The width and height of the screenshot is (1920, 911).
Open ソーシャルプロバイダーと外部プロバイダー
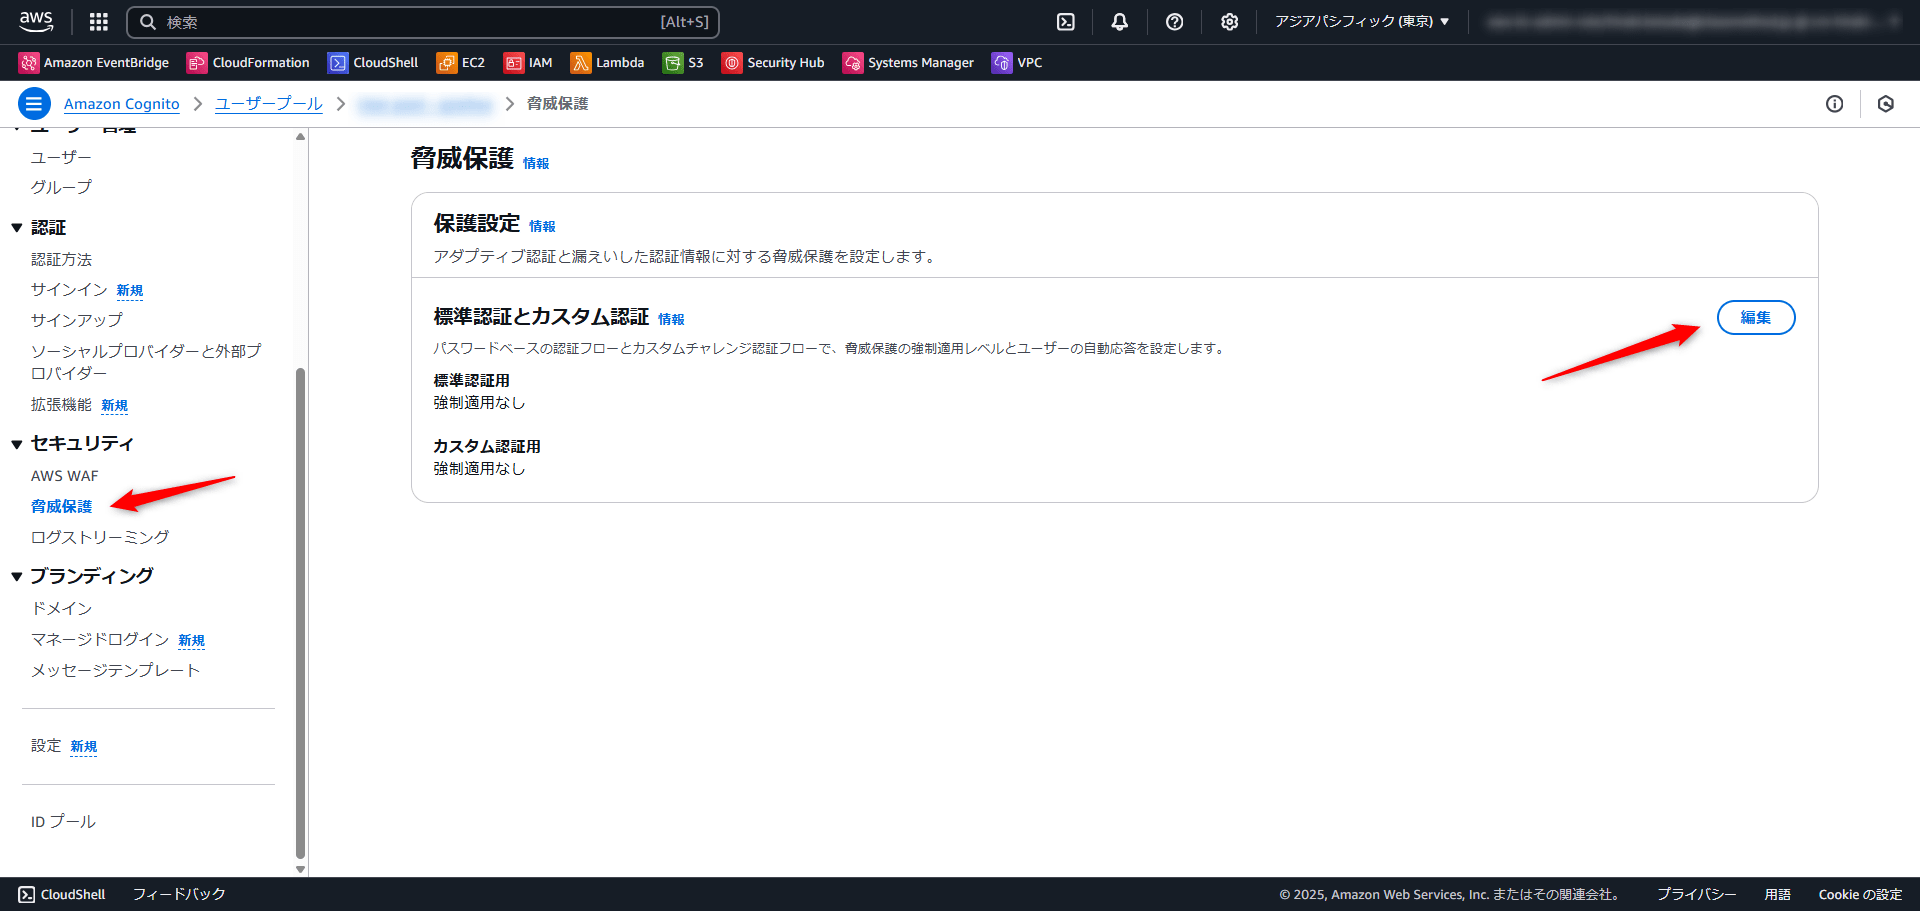click(146, 362)
